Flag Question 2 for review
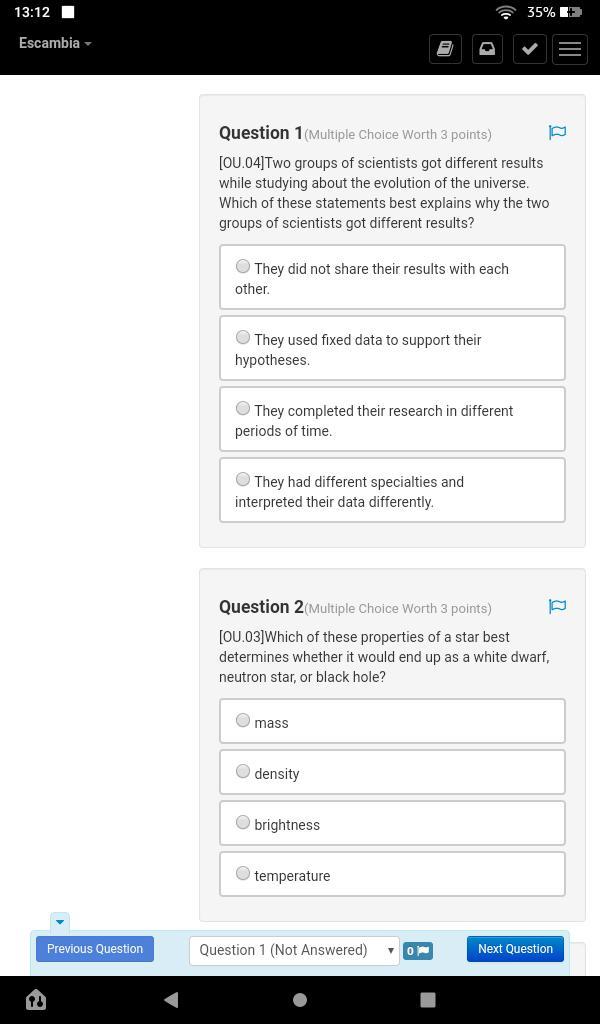The width and height of the screenshot is (600, 1024). click(557, 607)
